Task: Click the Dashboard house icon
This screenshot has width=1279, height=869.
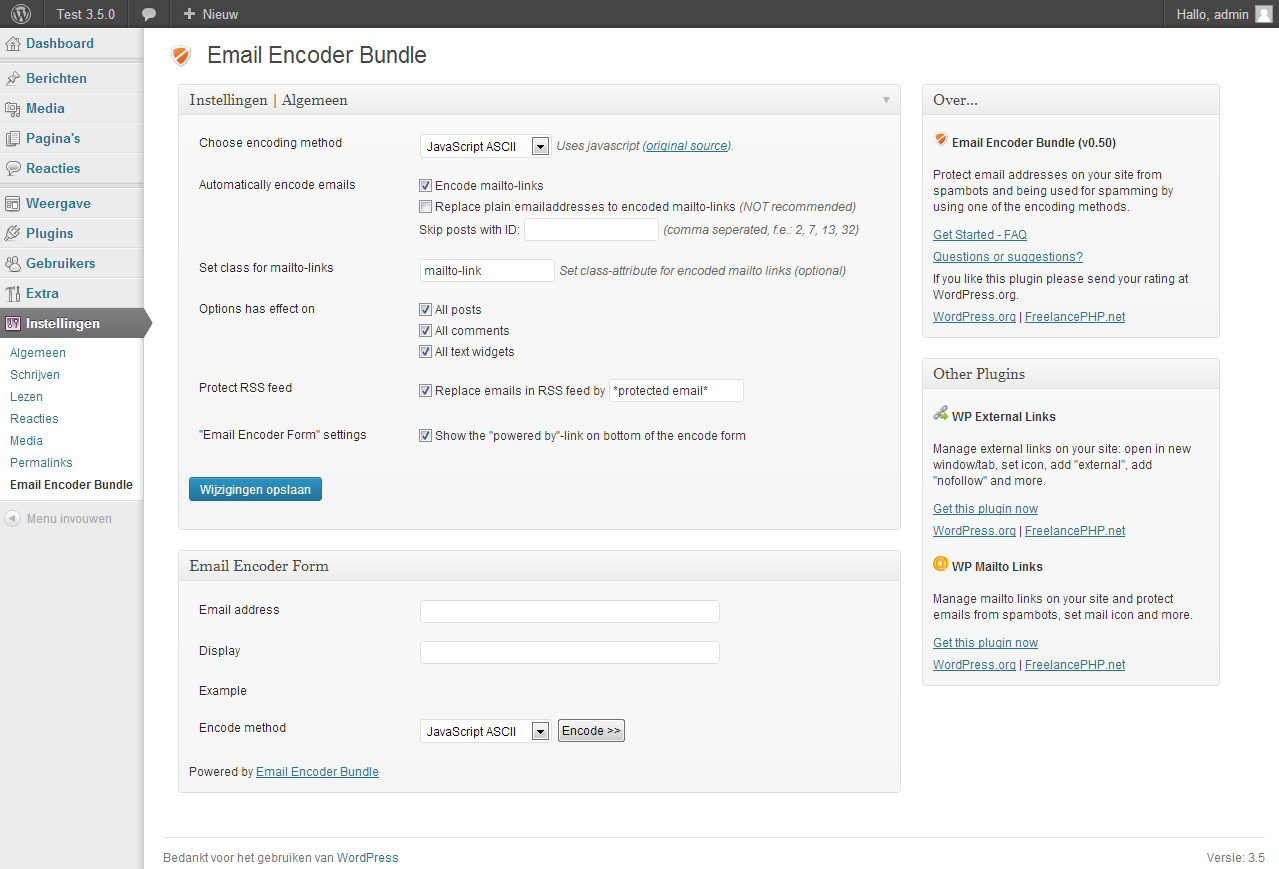Action: click(x=13, y=44)
